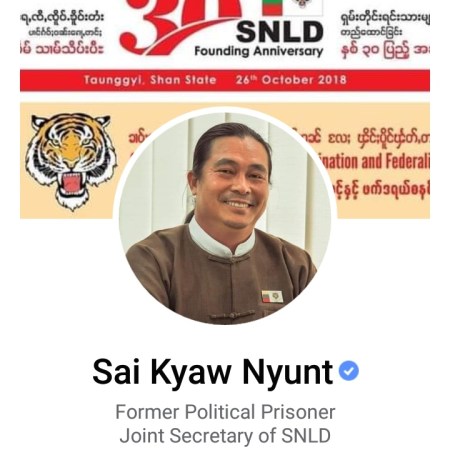Click the Founding Anniversary caption

tap(259, 51)
